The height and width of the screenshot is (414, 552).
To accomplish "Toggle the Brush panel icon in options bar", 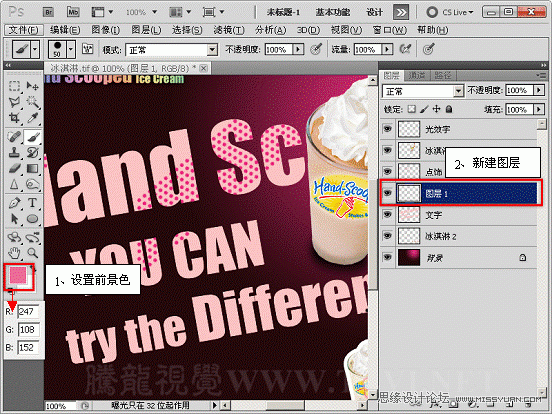I will pyautogui.click(x=87, y=49).
